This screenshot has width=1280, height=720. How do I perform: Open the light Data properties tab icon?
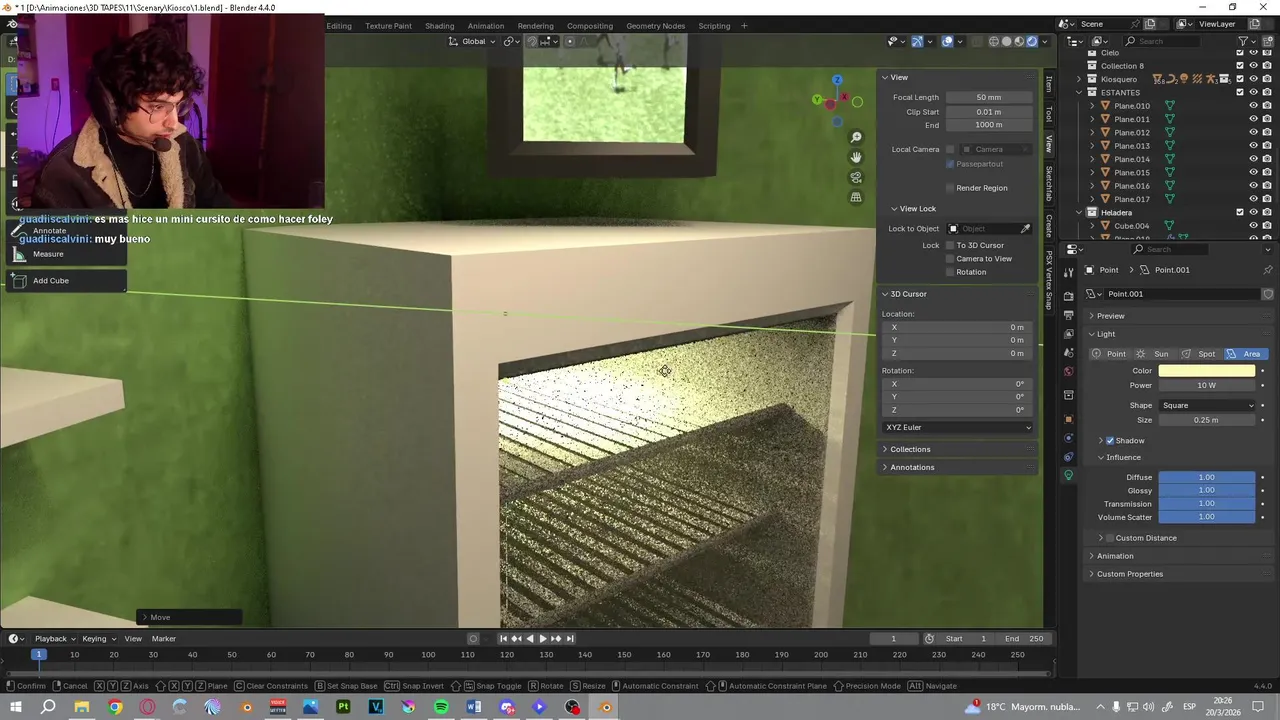[x=1068, y=476]
